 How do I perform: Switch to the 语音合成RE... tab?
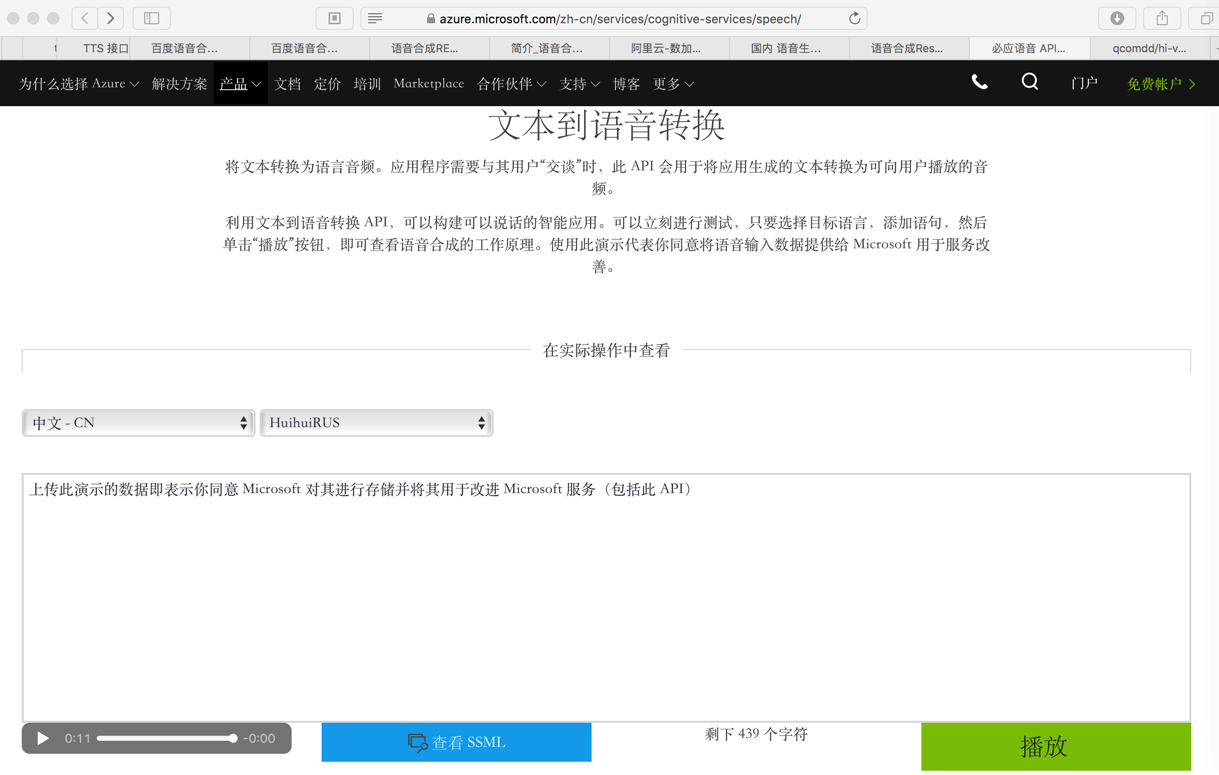[424, 48]
